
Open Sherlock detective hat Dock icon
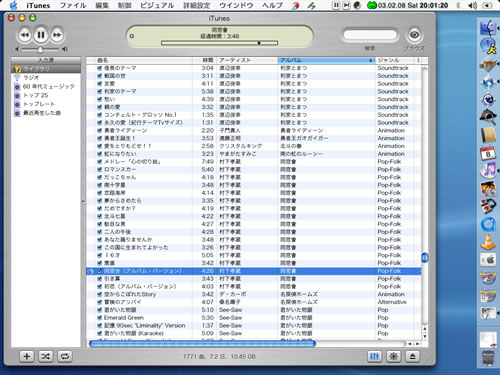point(488,117)
